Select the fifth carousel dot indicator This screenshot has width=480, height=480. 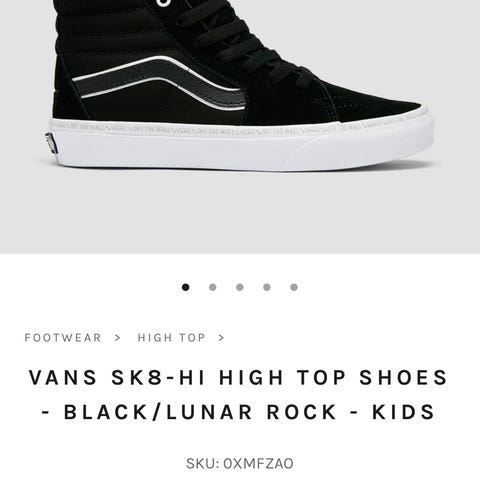(x=294, y=287)
